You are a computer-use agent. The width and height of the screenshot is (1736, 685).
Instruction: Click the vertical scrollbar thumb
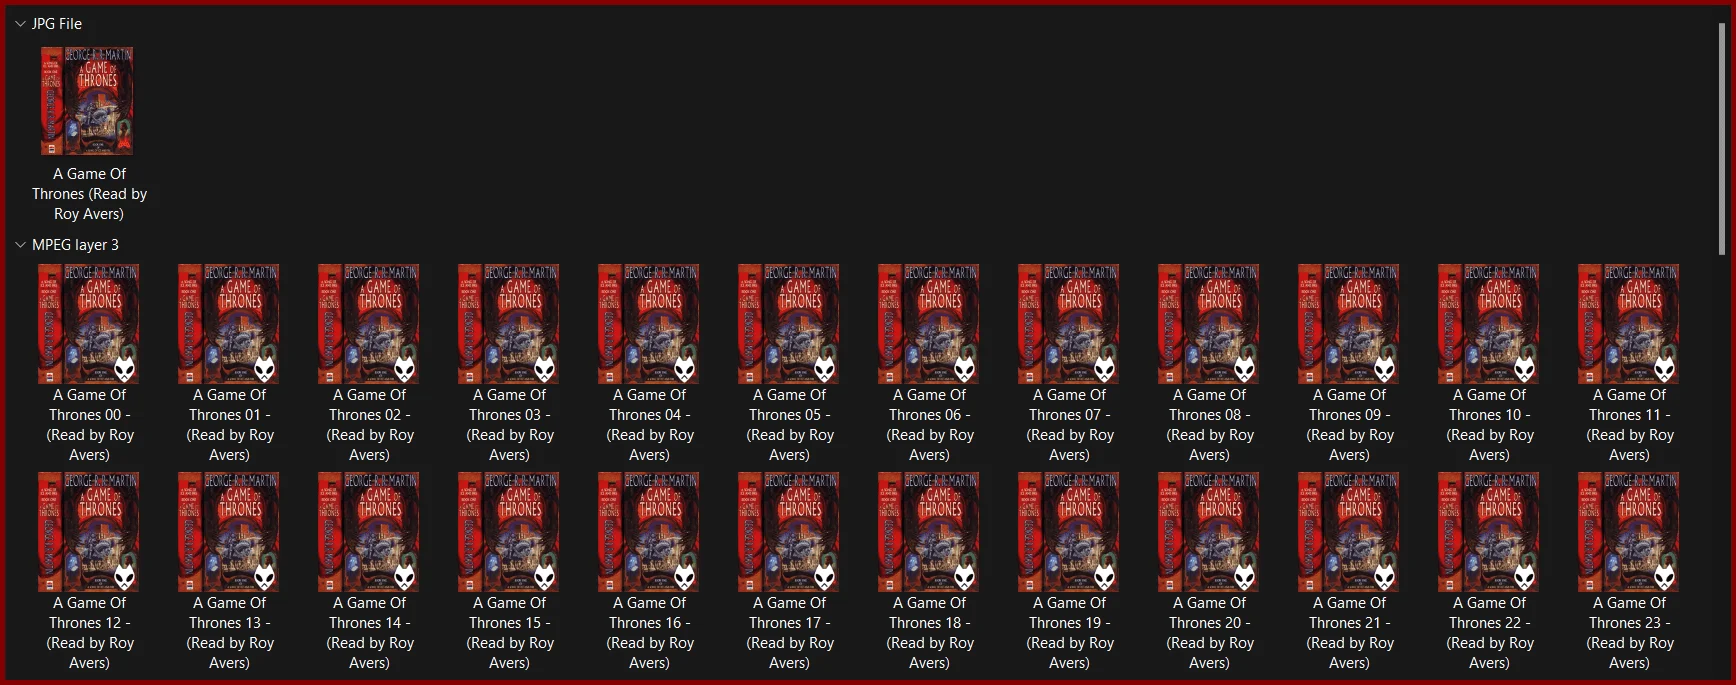tap(1721, 139)
